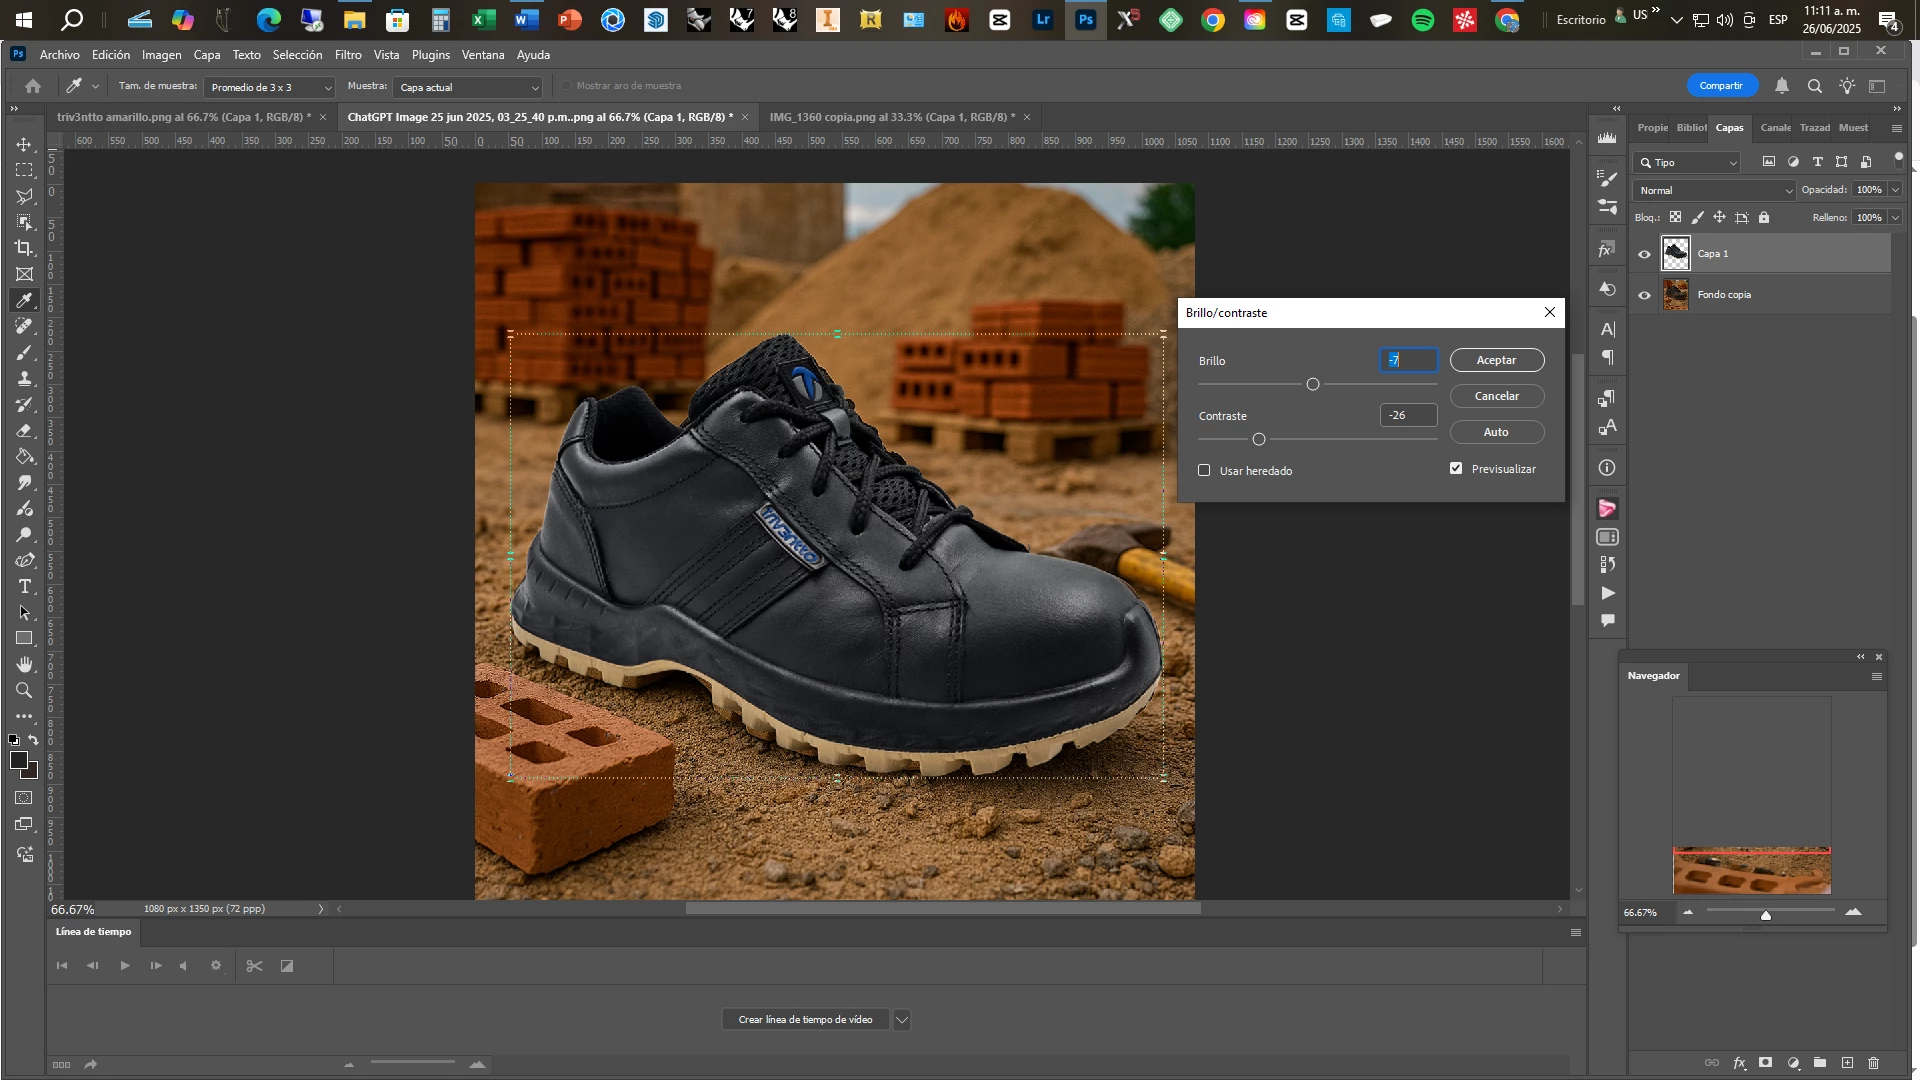This screenshot has height=1080, width=1920.
Task: Uncheck the Previsualizar checkbox
Action: (x=1456, y=468)
